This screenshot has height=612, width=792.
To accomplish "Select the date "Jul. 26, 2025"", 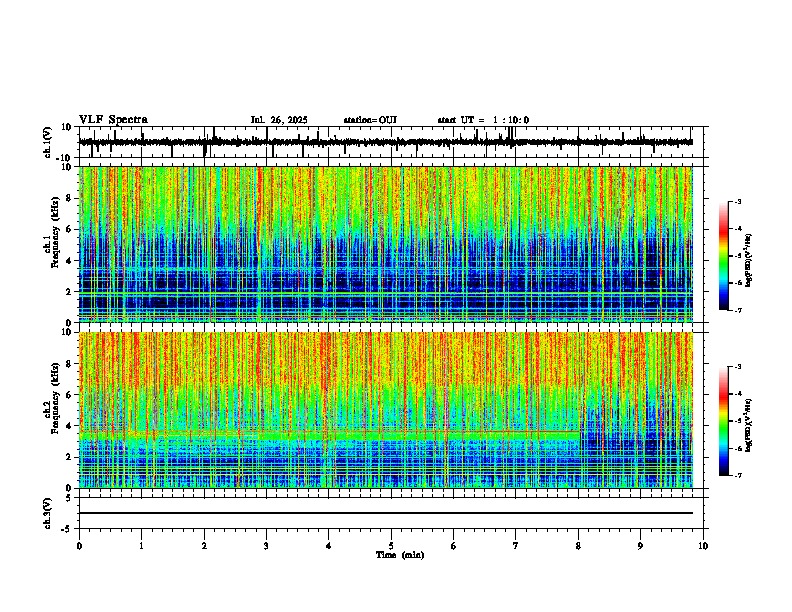I will [x=279, y=120].
